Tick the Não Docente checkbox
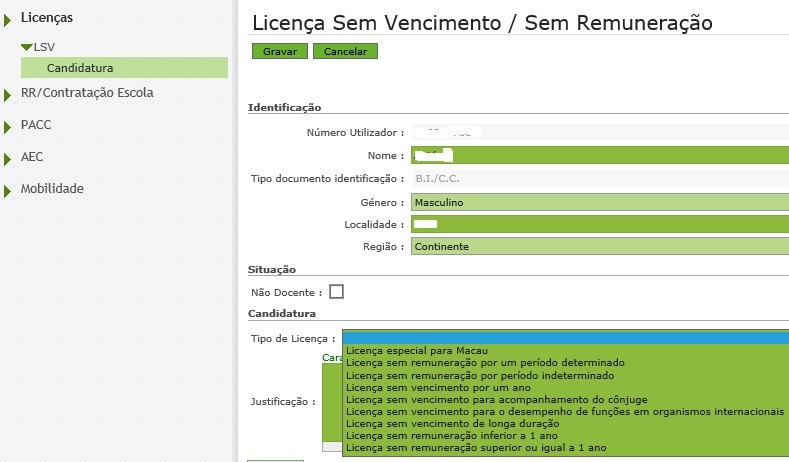The image size is (789, 462). (336, 292)
